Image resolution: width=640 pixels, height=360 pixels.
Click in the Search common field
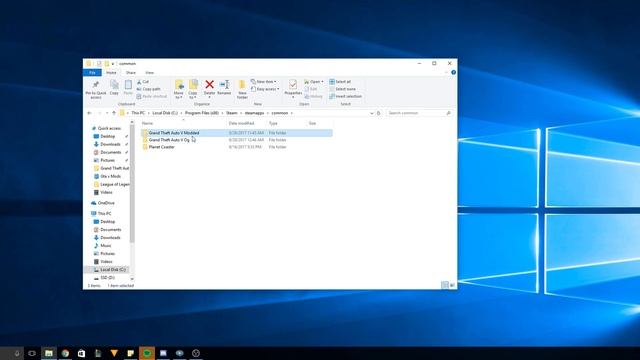pos(419,113)
